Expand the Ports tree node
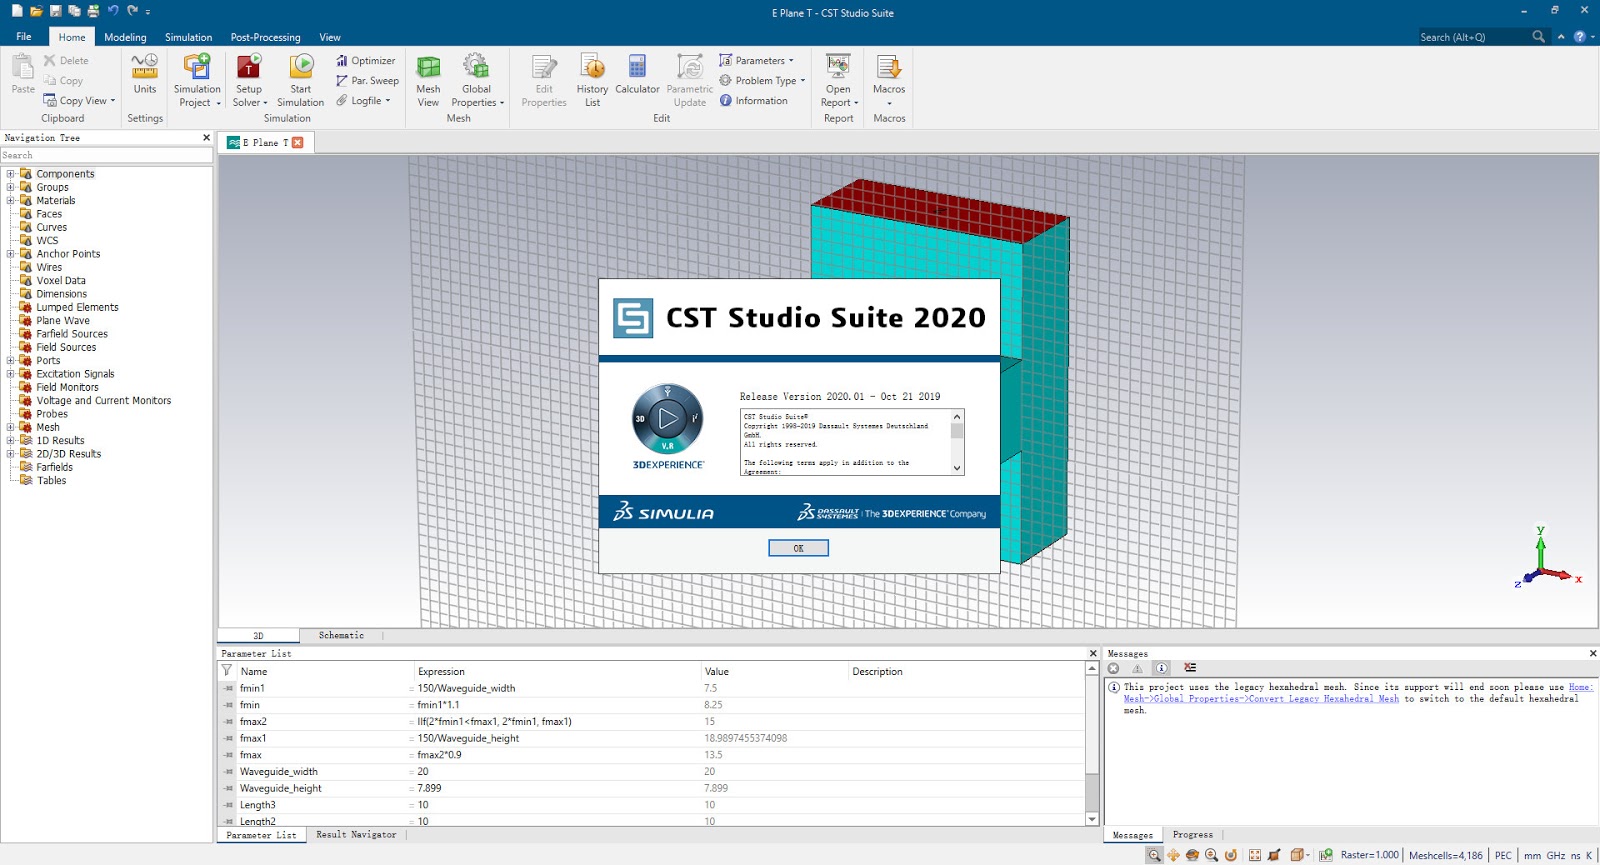This screenshot has width=1600, height=865. tap(10, 361)
